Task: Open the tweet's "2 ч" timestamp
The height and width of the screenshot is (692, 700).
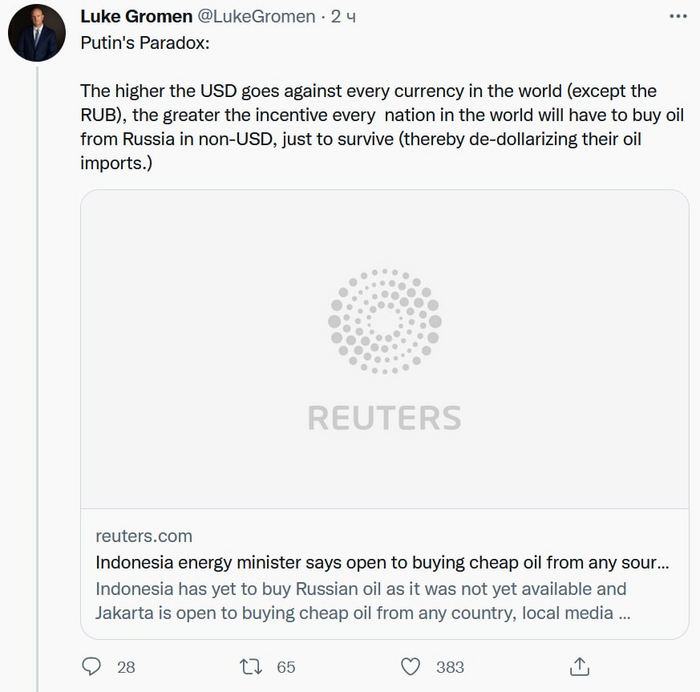Action: click(x=344, y=16)
